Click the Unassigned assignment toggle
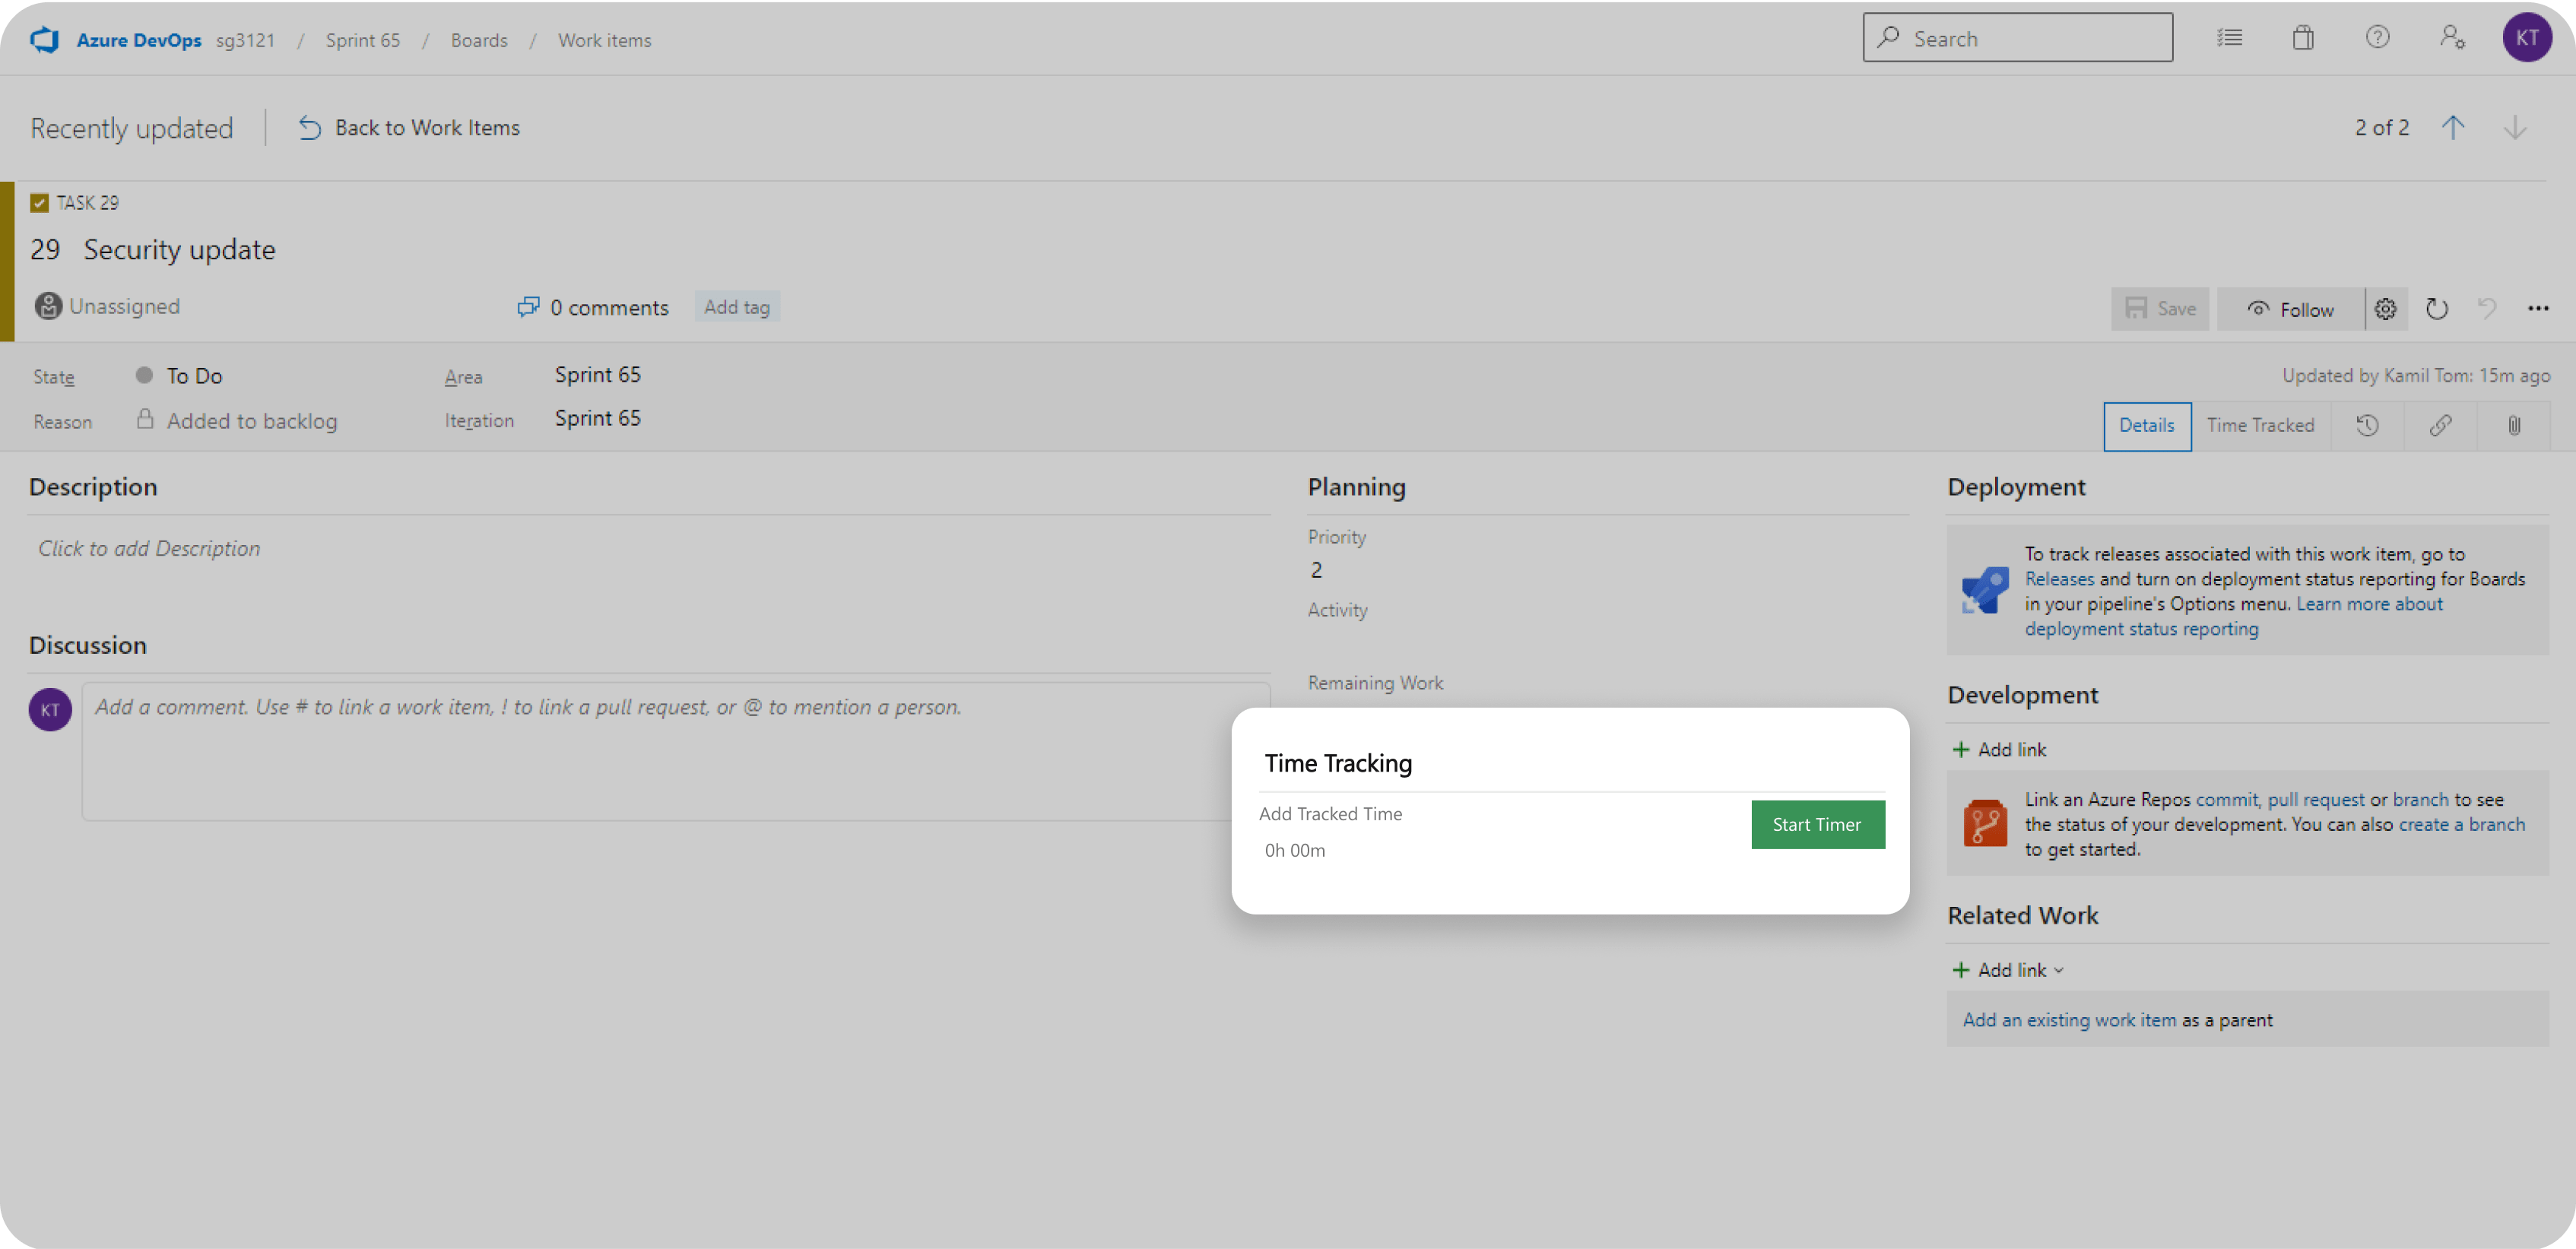Image resolution: width=2576 pixels, height=1249 pixels. (x=109, y=306)
